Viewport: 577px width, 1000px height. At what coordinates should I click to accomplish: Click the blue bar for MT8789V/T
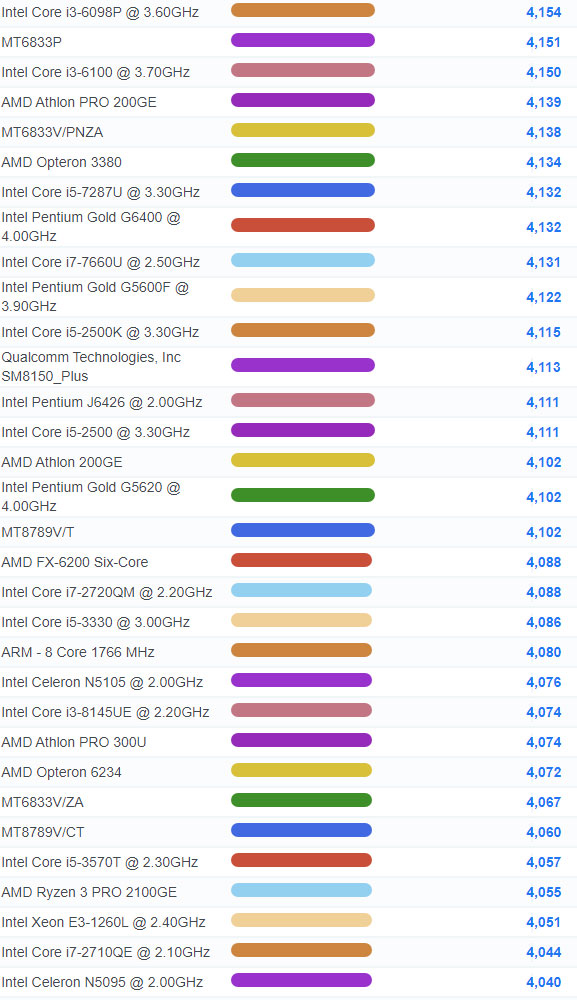303,530
